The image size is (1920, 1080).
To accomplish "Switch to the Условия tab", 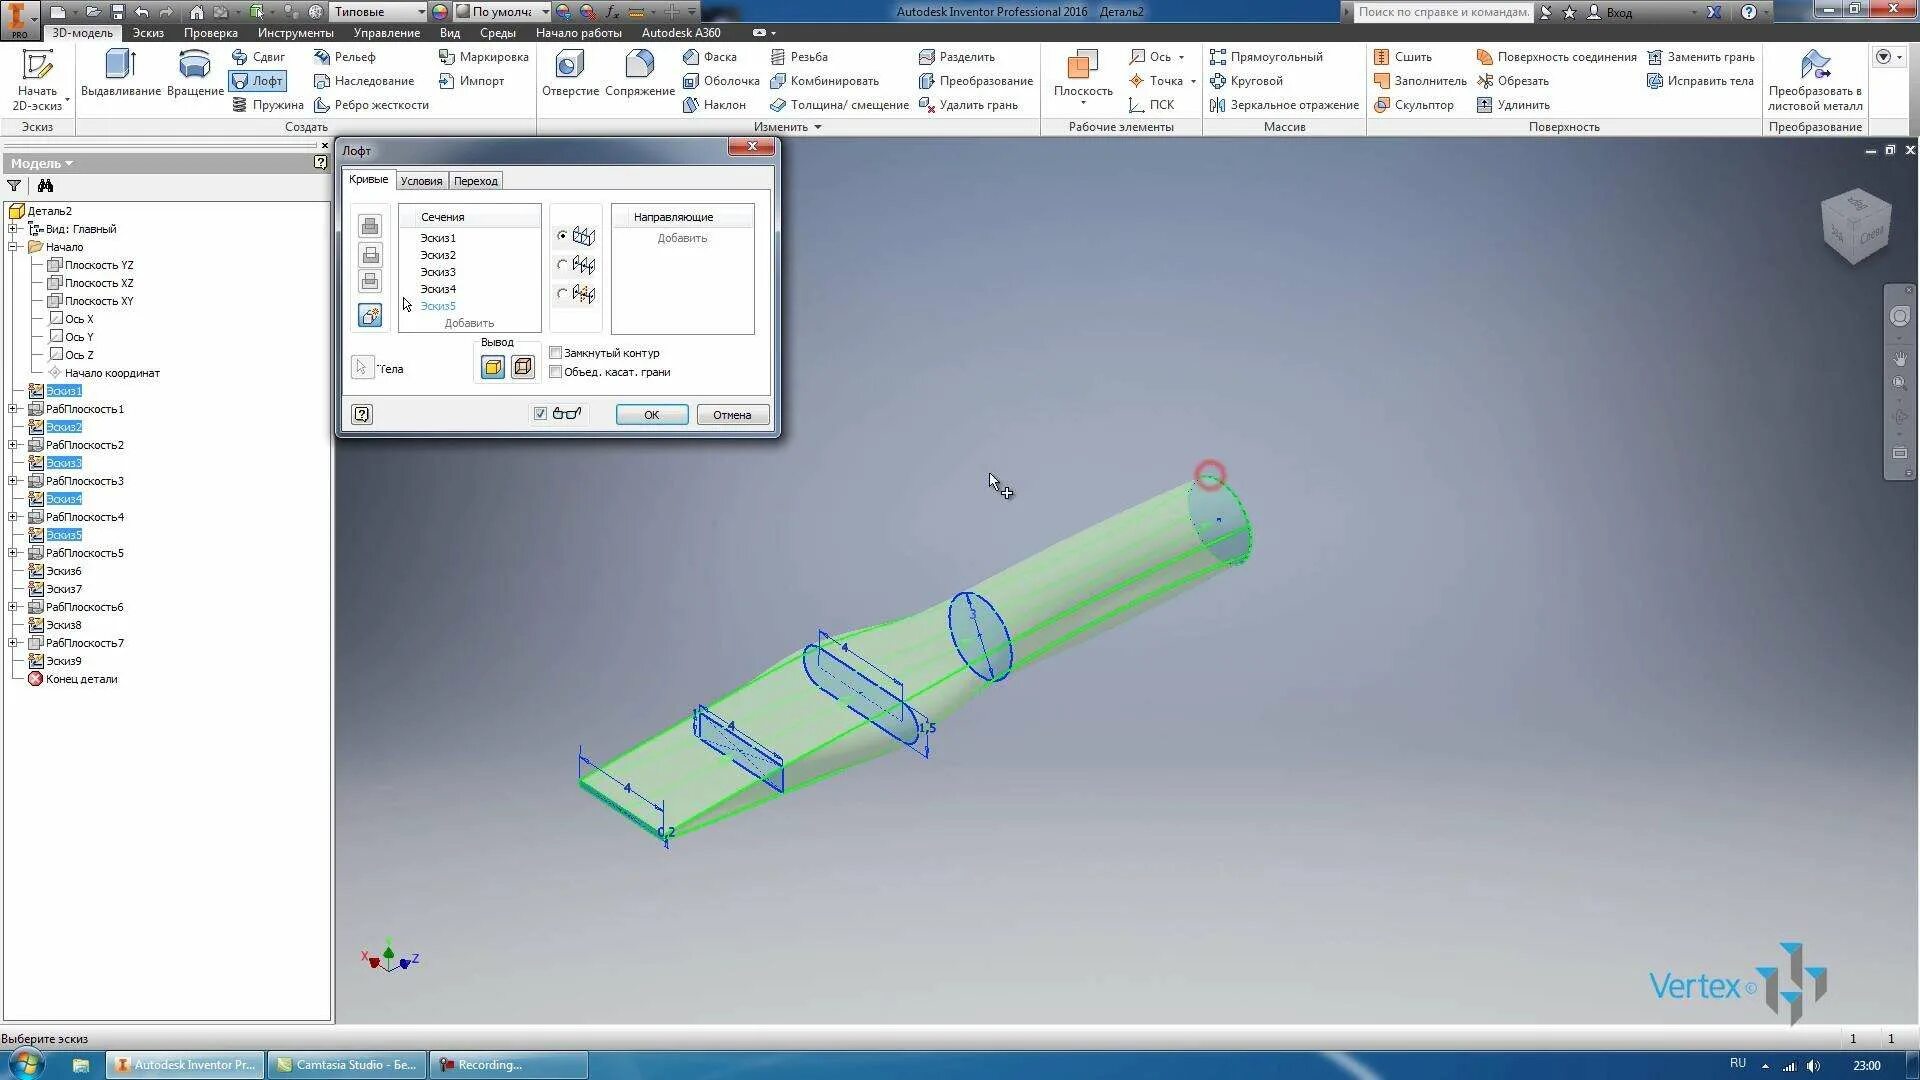I will 421,181.
